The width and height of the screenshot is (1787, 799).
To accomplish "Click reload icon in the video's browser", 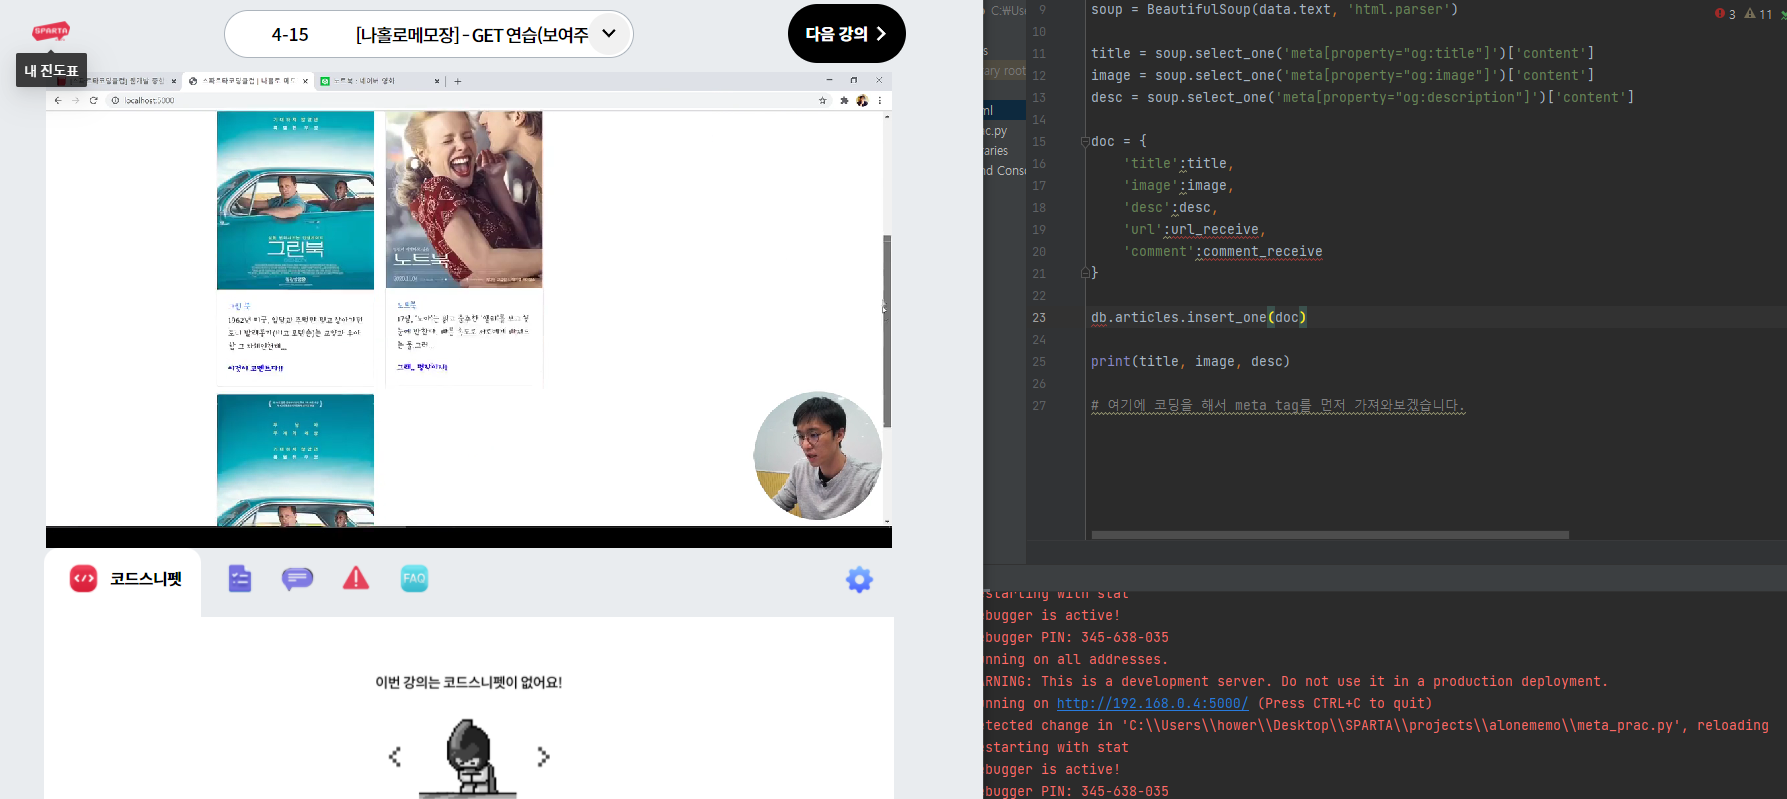I will pyautogui.click(x=94, y=100).
